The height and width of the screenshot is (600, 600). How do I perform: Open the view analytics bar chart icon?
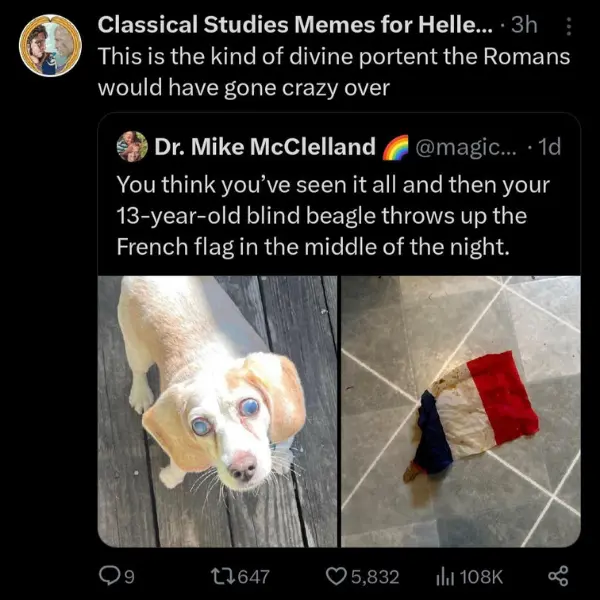444,575
